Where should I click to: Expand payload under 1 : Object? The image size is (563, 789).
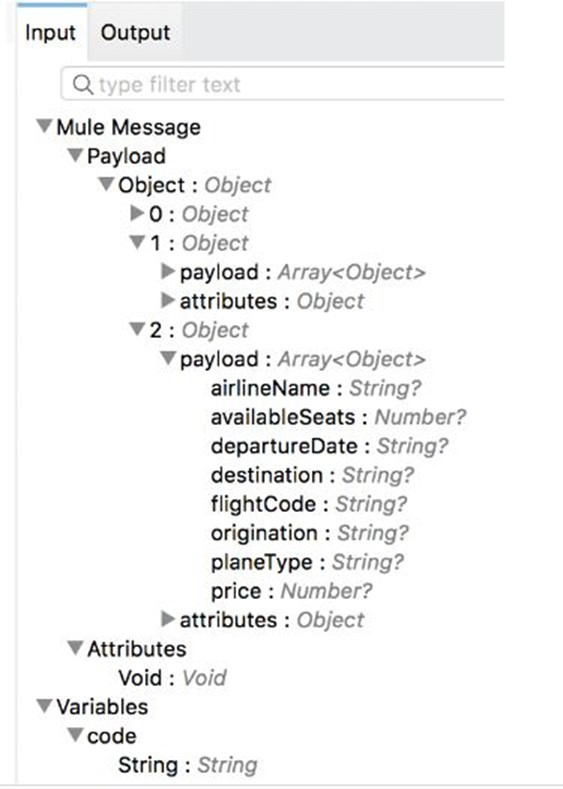pos(168,271)
